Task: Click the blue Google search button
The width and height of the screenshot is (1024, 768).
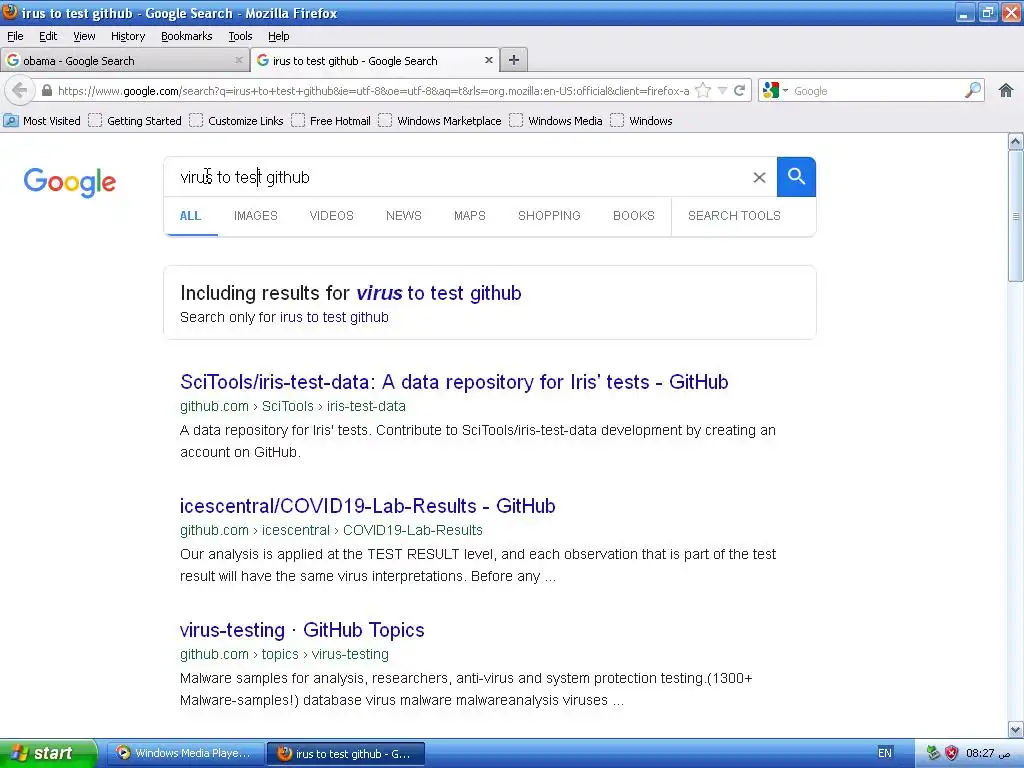Action: pyautogui.click(x=796, y=176)
